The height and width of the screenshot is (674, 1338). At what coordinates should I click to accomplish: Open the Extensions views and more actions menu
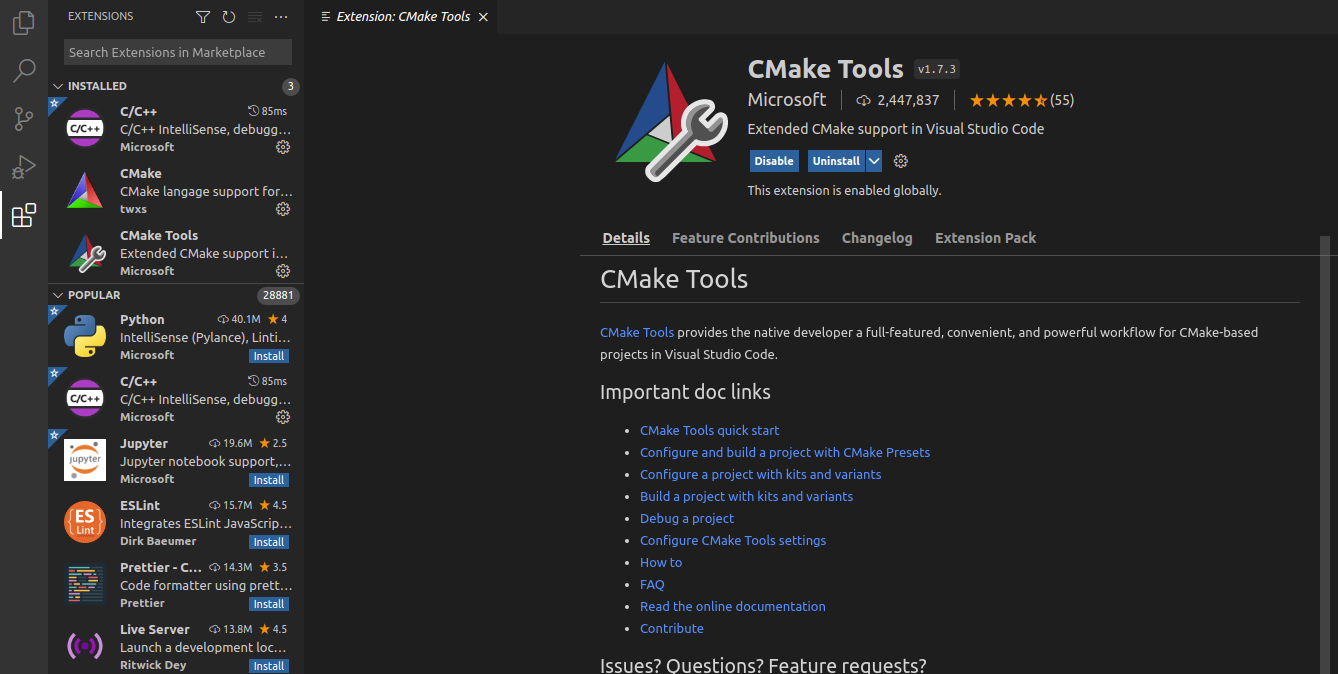[281, 17]
